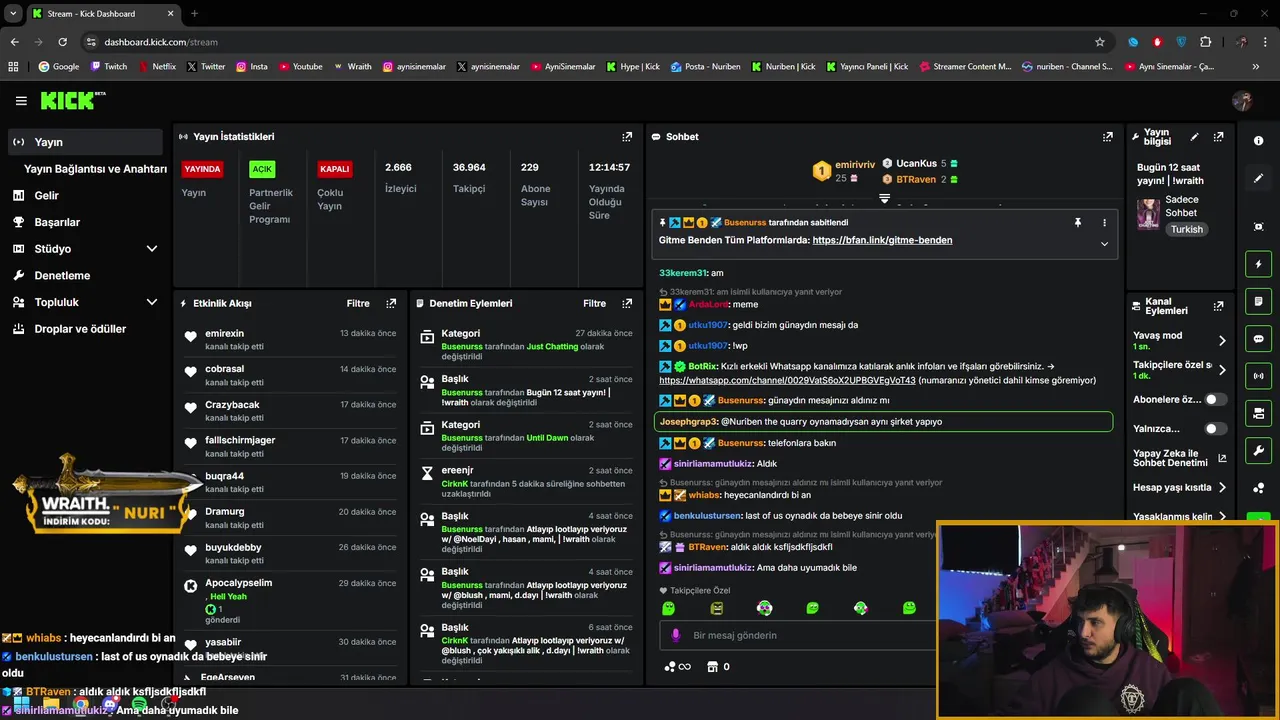Viewport: 1280px width, 720px height.
Task: Open the bfan.link/gitme-benden pinned link
Action: [x=882, y=240]
